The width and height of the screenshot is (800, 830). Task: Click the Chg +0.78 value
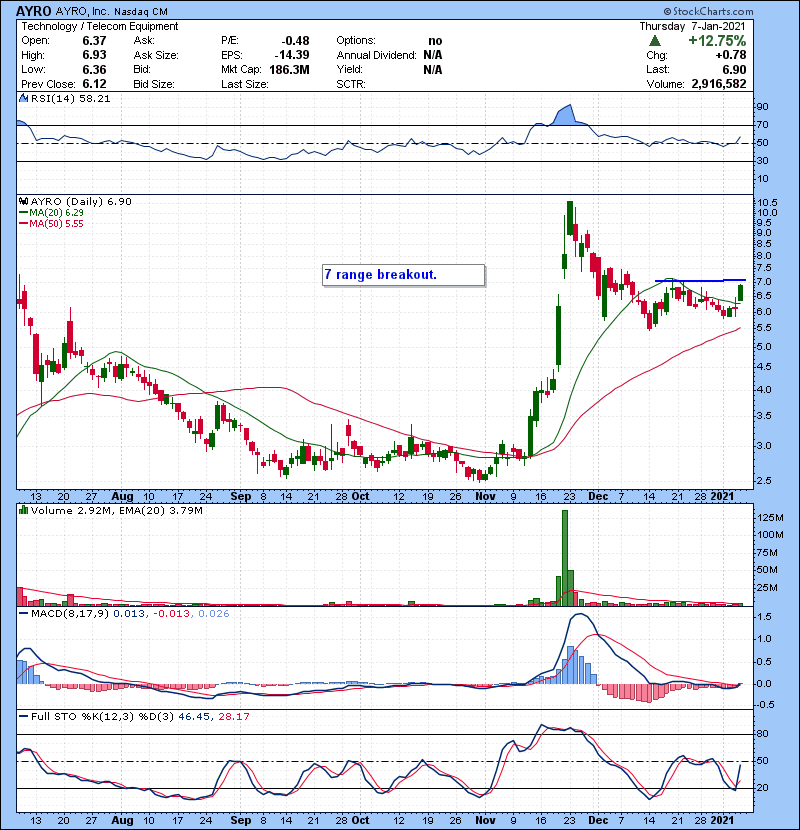point(731,55)
